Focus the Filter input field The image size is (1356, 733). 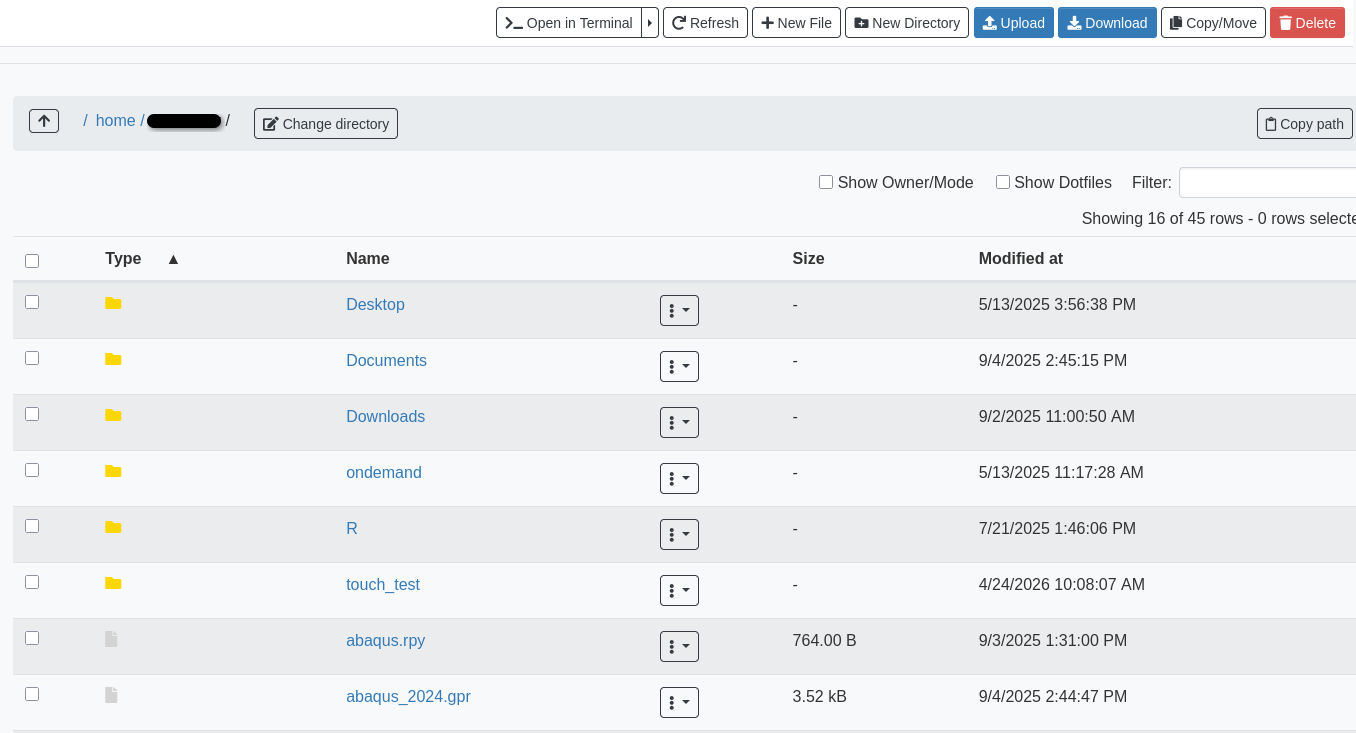(1267, 183)
